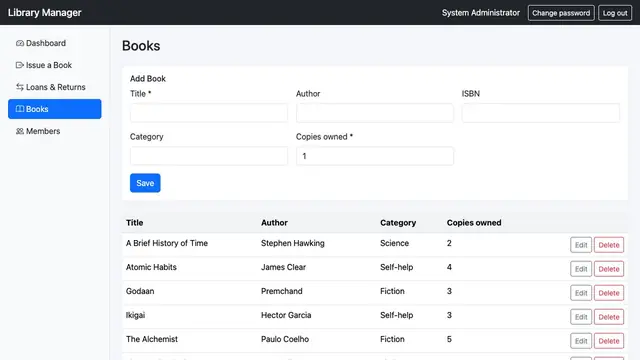Screen dimensions: 640x360
Task: Click 'Stephen Hawking' author cell
Action: [293, 243]
